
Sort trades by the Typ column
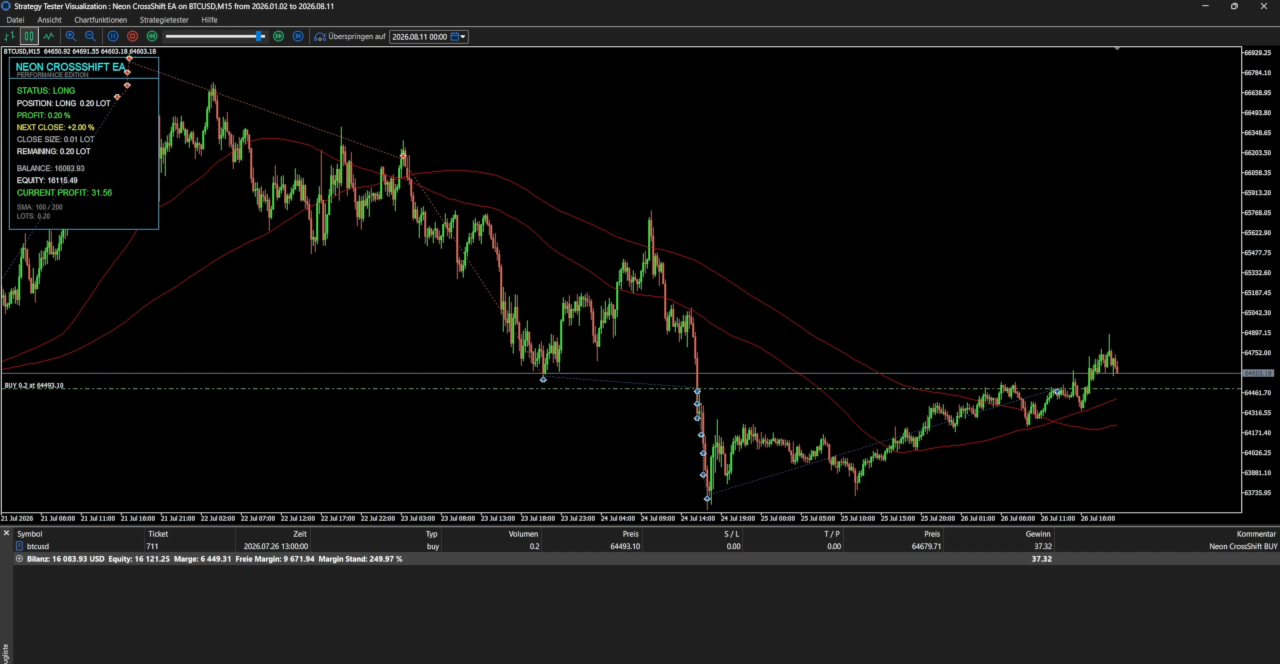coord(432,534)
